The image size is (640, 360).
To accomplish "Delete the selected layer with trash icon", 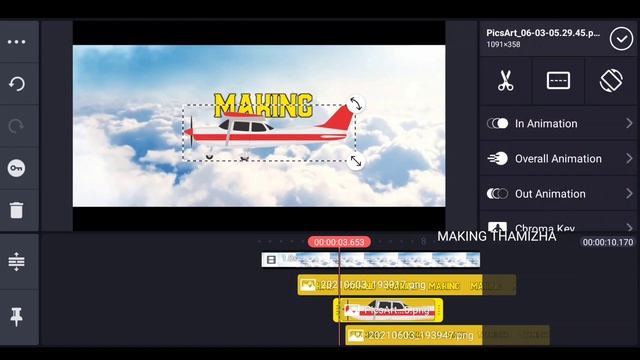I will coord(16,210).
